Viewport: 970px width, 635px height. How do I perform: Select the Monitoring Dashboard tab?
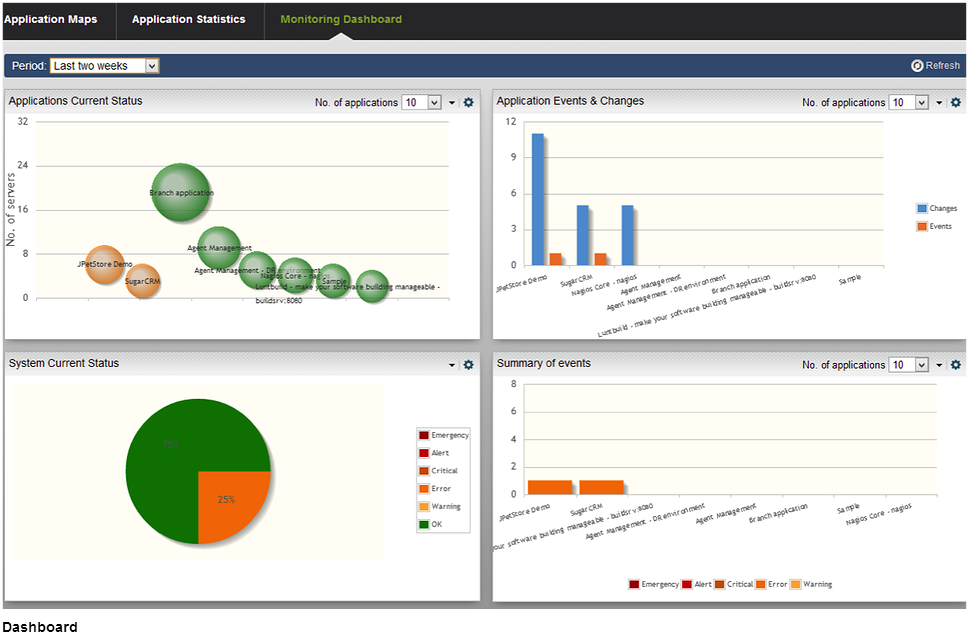341,19
